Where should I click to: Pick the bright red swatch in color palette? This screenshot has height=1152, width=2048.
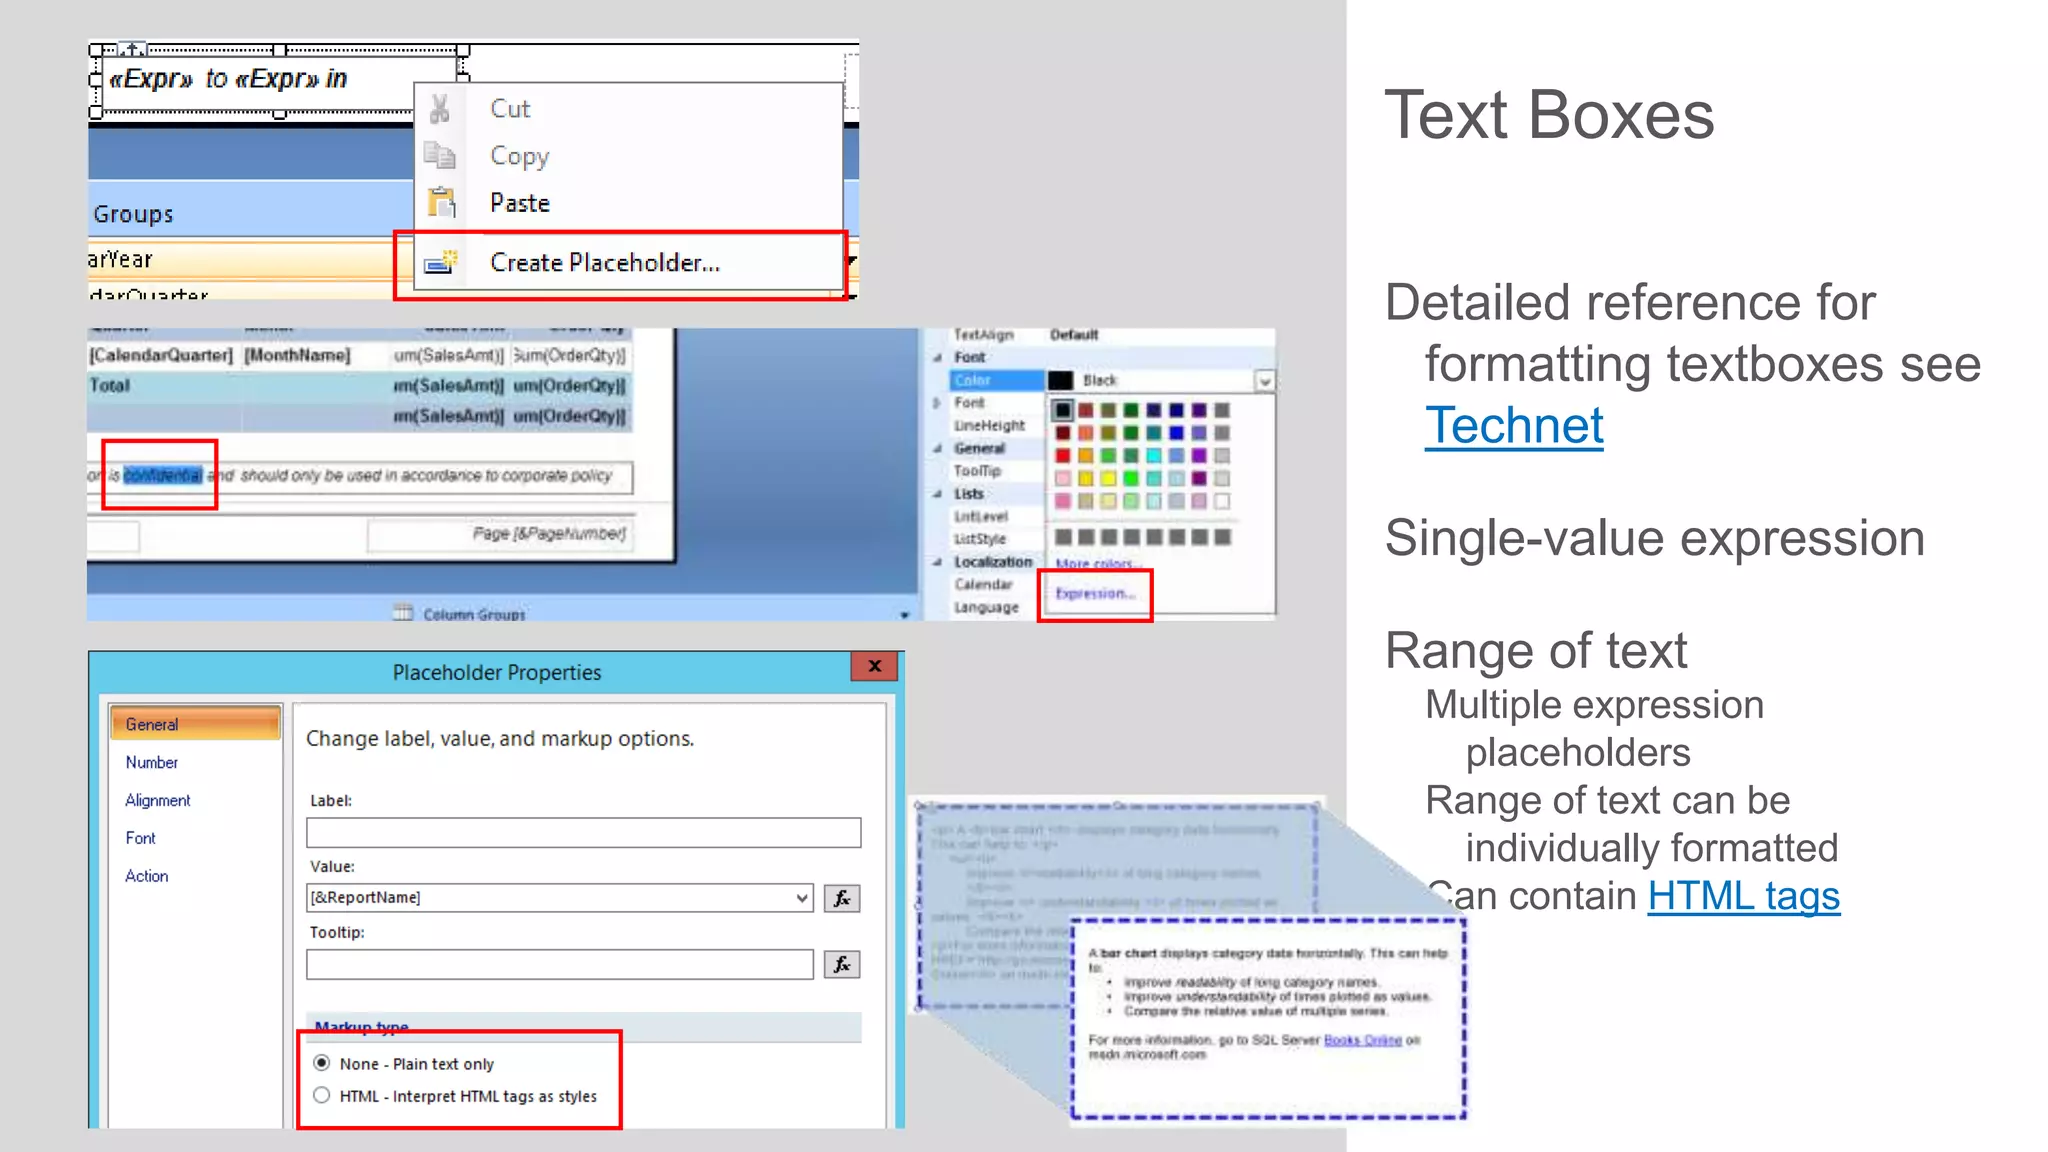(x=1063, y=456)
